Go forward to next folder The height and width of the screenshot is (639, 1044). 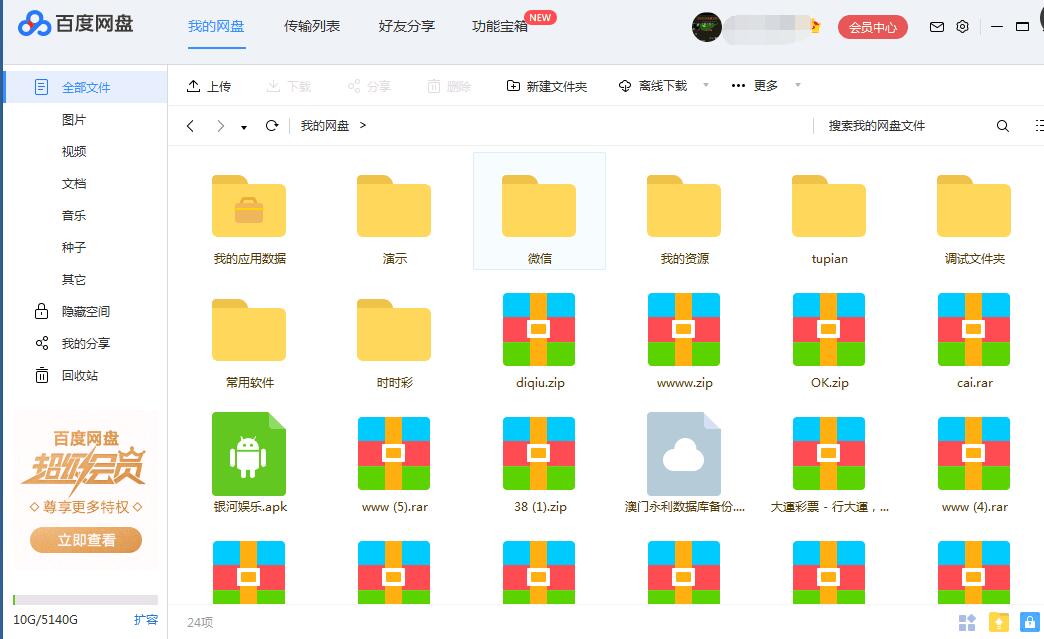point(220,126)
